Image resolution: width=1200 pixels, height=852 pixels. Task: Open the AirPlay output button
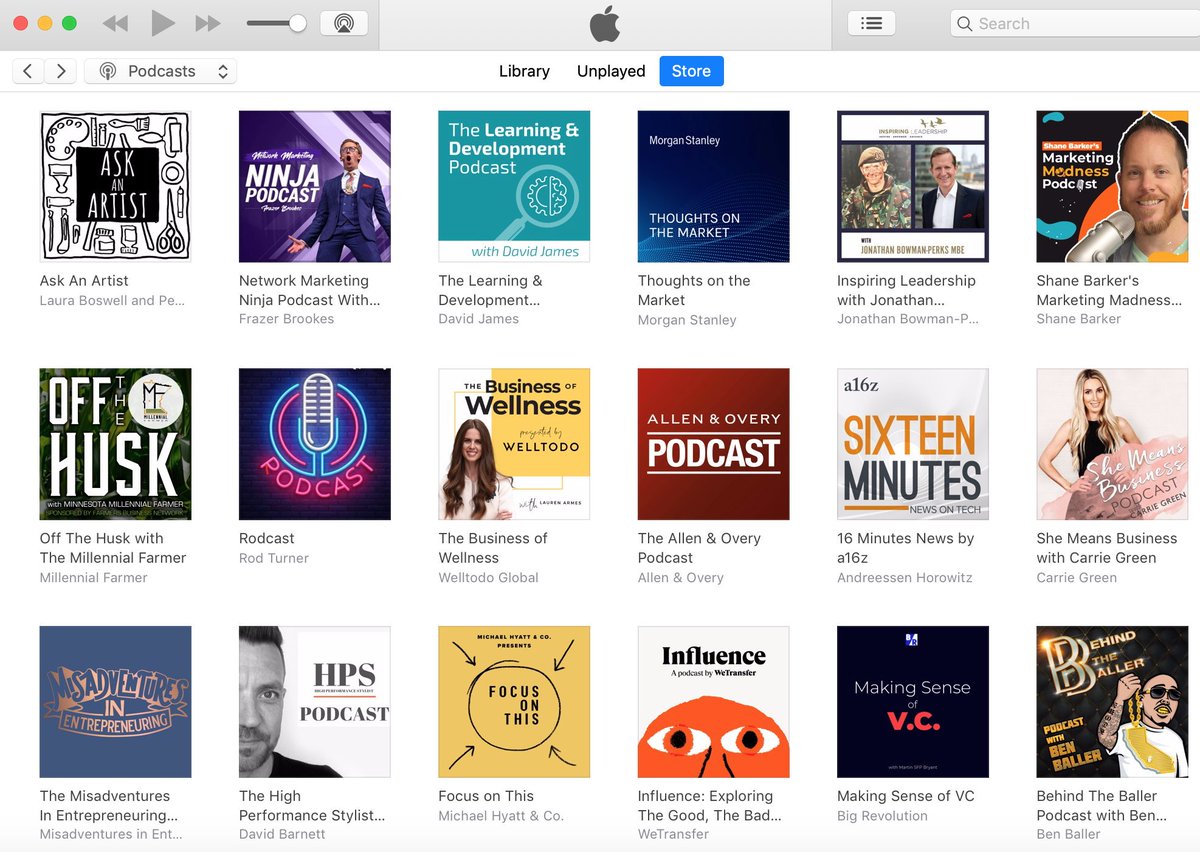pos(344,23)
